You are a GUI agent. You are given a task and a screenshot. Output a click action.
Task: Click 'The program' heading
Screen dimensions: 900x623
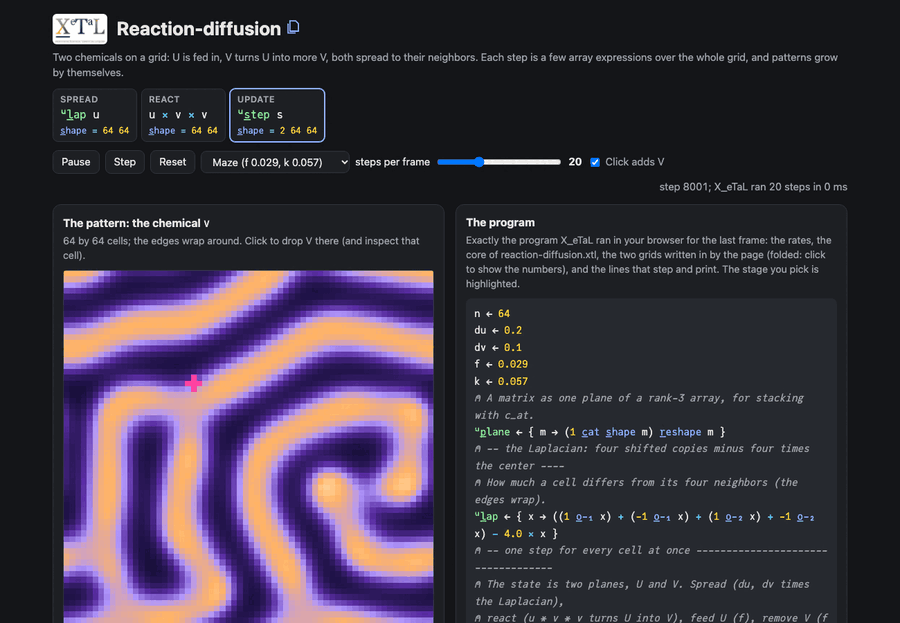(x=500, y=222)
